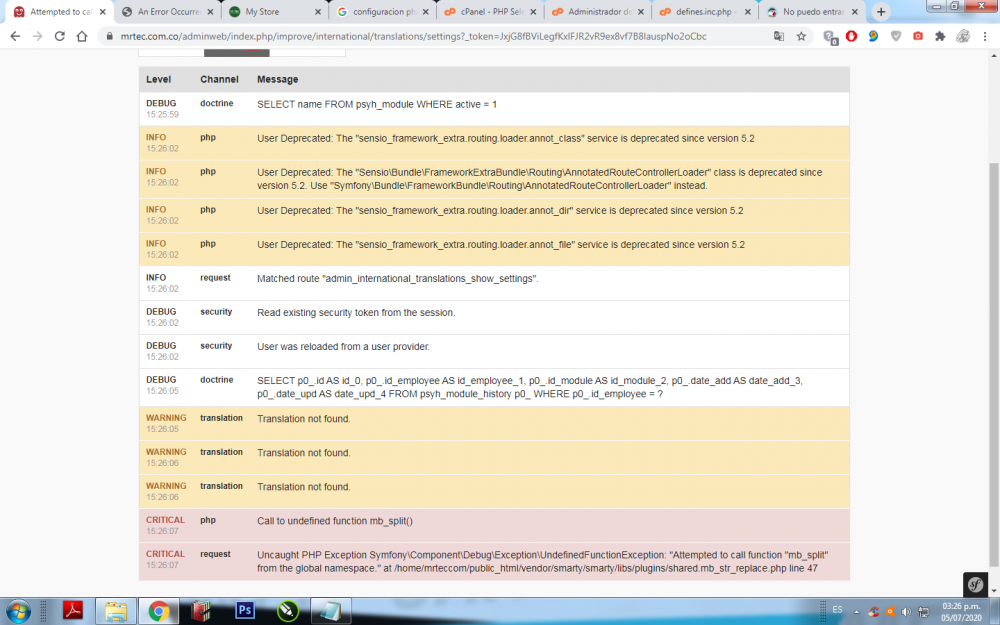
Task: Open the gray checkmark shield extension
Action: (895, 36)
